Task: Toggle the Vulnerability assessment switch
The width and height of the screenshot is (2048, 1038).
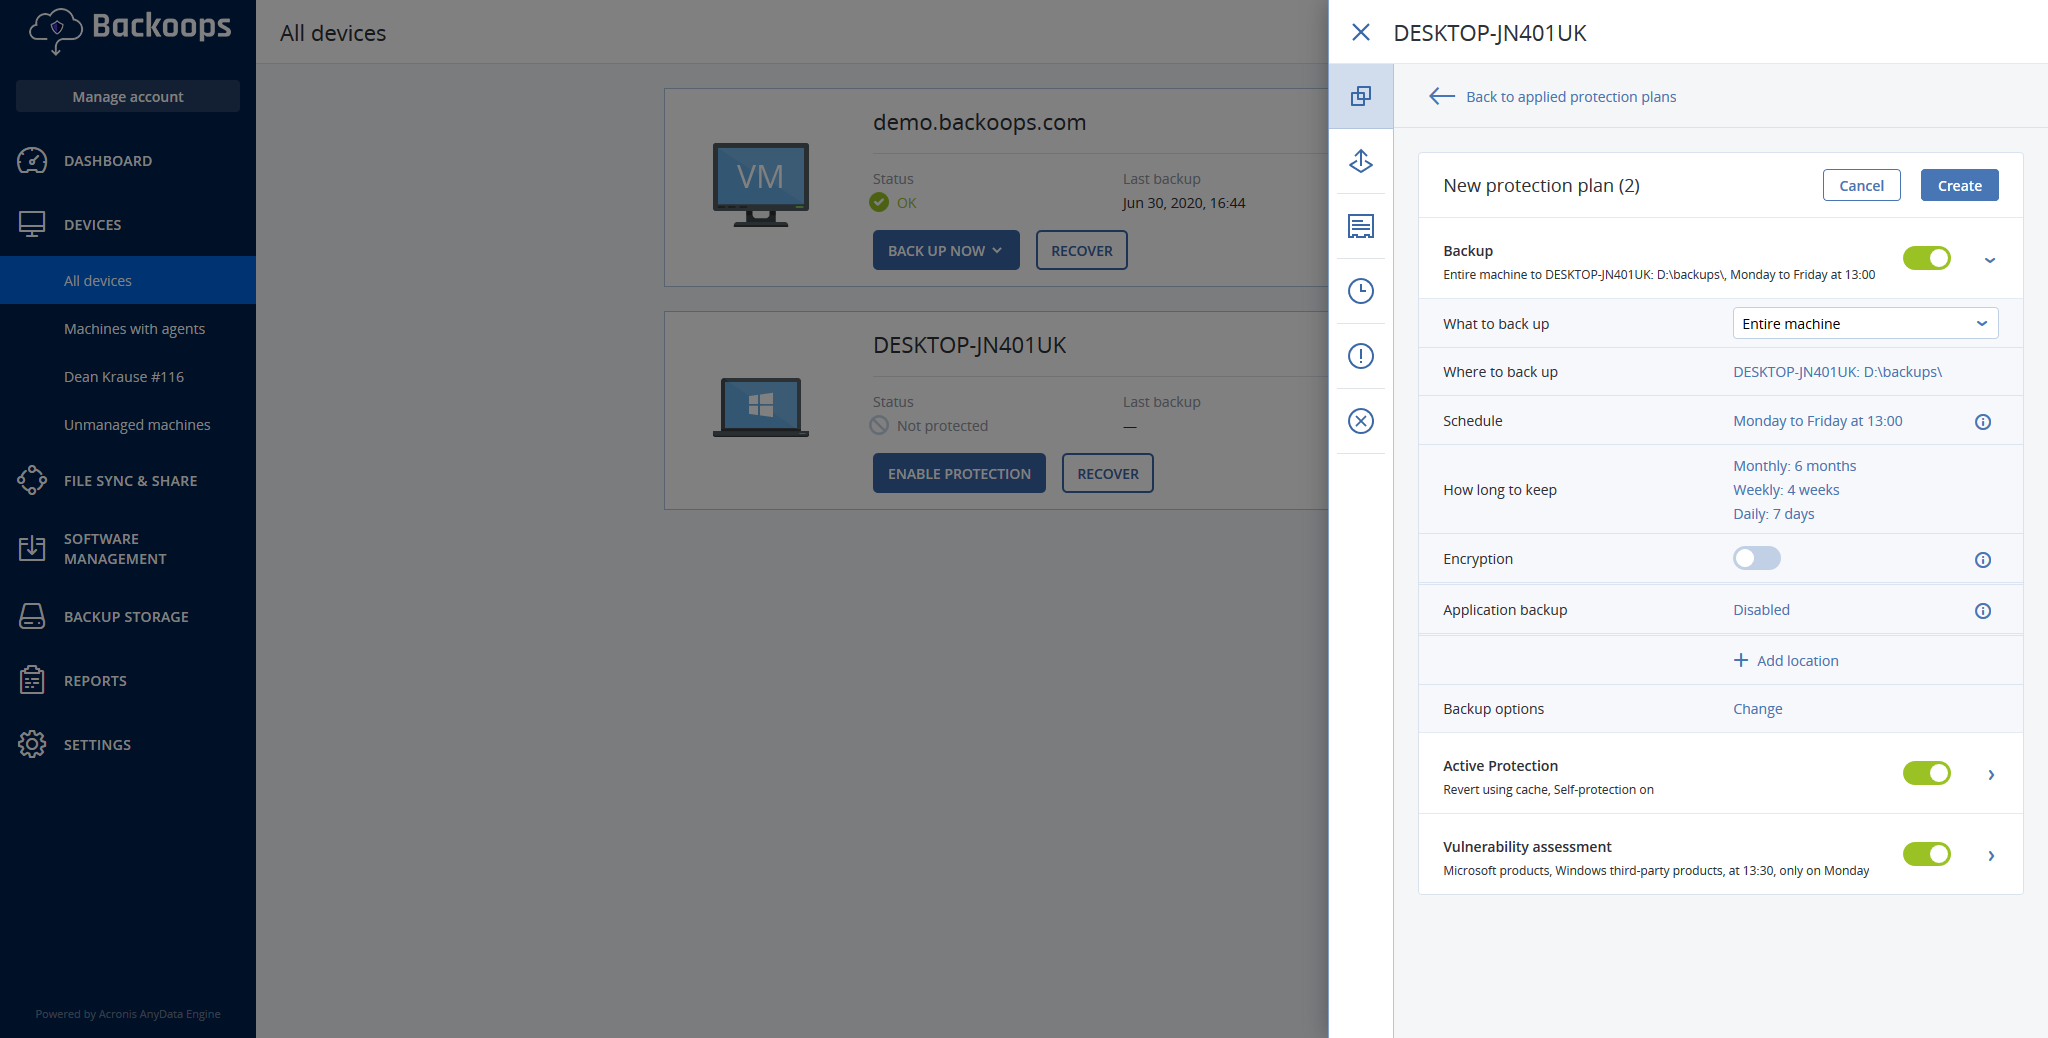Action: (x=1927, y=854)
